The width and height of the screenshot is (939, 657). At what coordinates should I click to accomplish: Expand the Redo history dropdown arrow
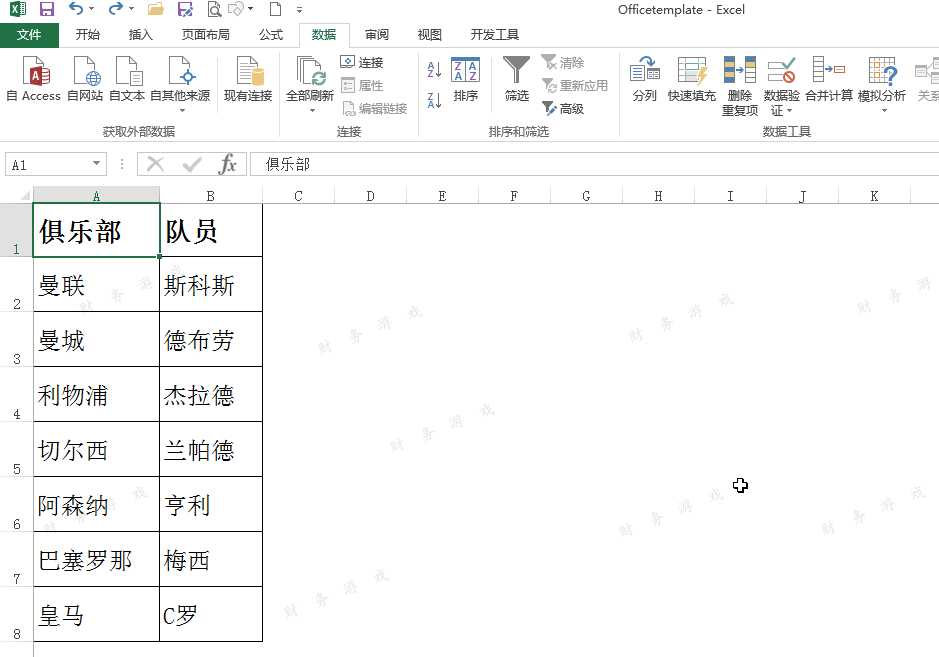click(x=132, y=9)
